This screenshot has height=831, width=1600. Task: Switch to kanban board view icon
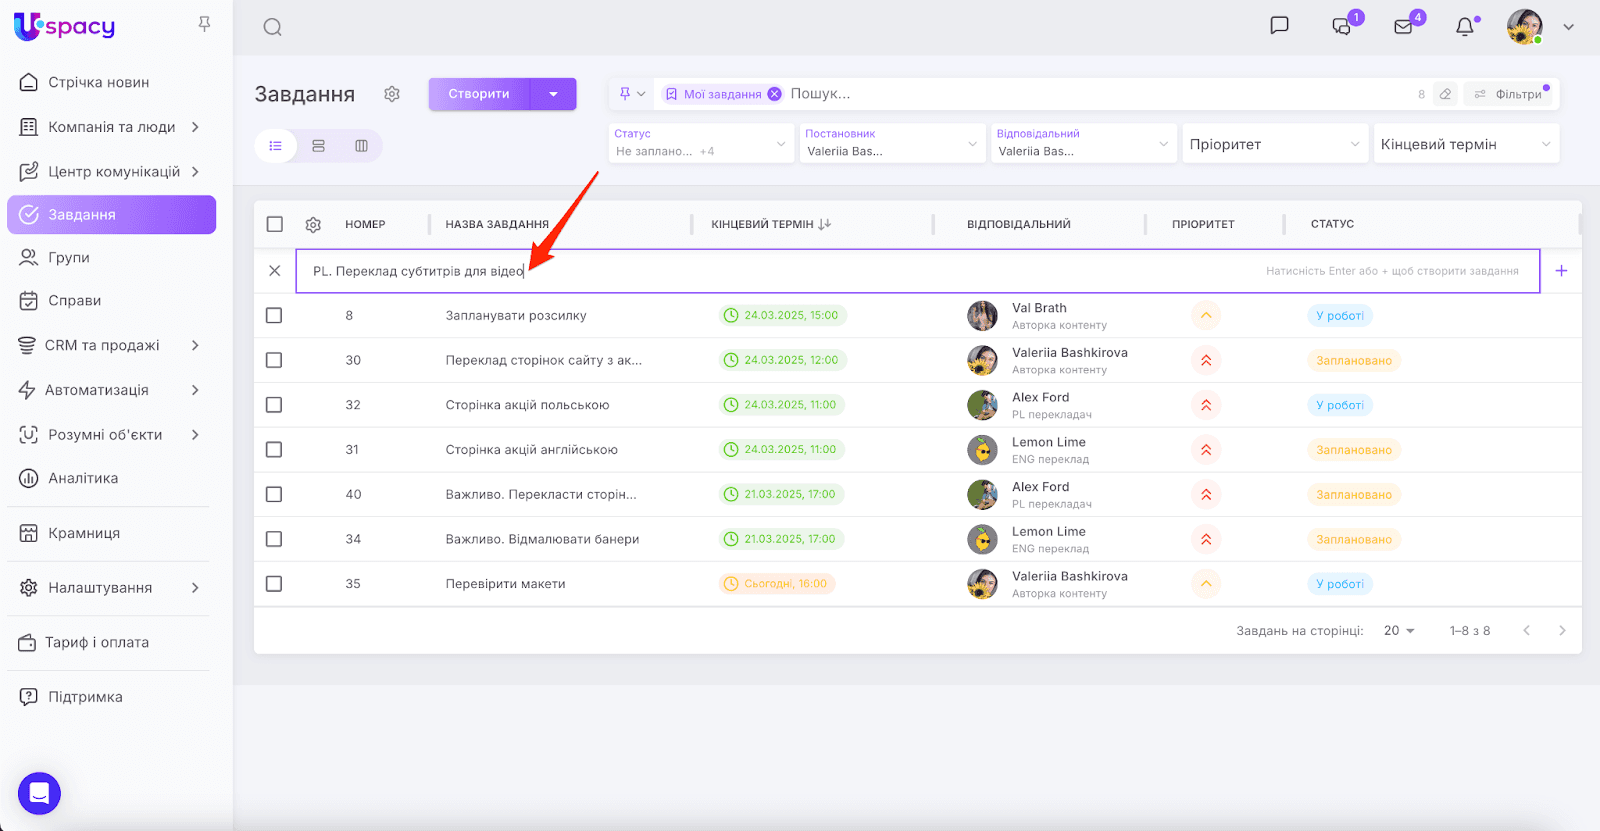coord(361,146)
